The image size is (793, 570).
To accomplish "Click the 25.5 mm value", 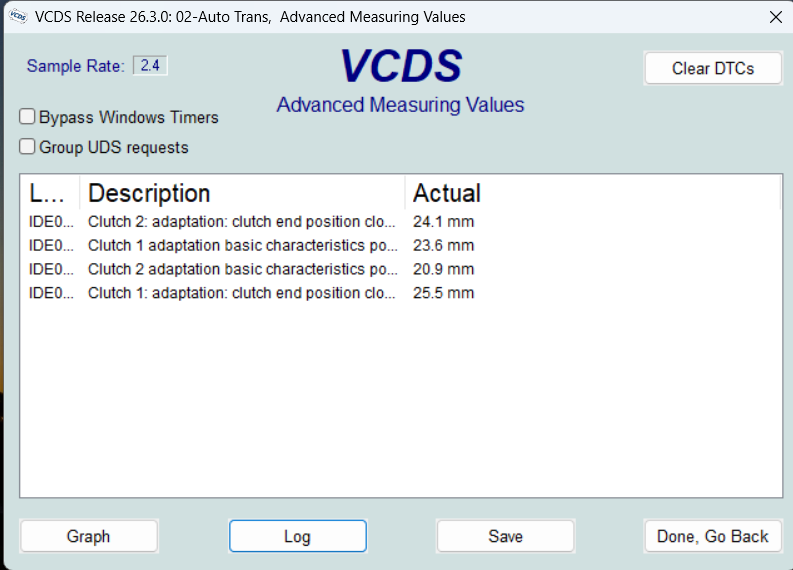I will click(444, 293).
